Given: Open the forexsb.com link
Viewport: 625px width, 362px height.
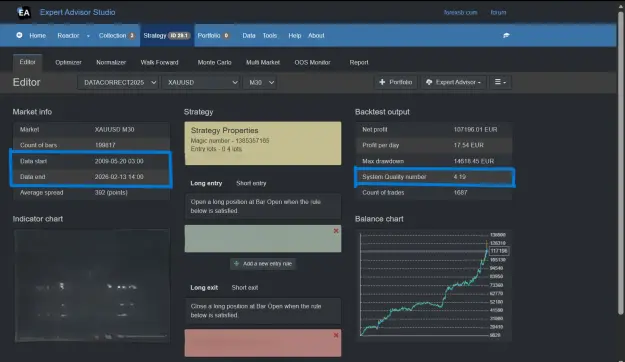Looking at the screenshot, I should coord(460,12).
